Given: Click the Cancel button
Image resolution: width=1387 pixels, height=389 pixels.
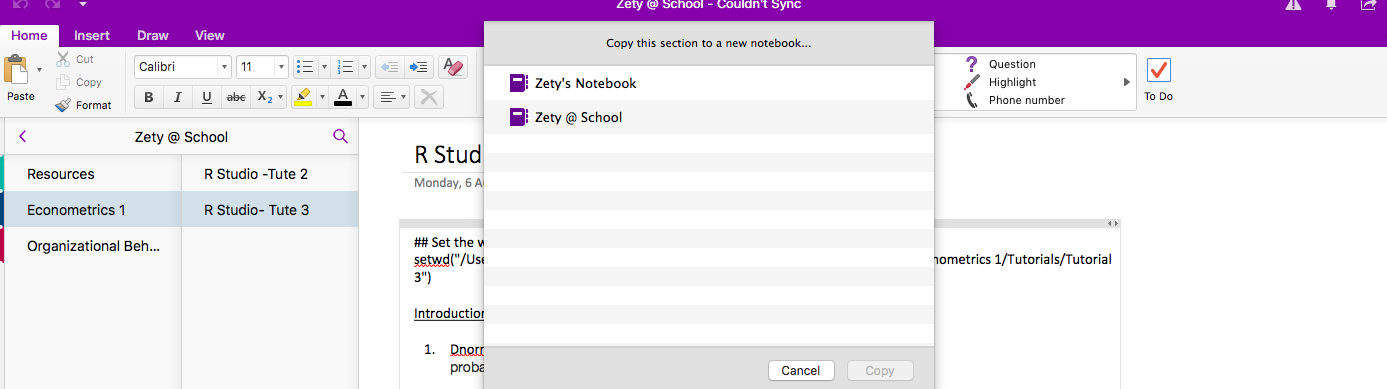Looking at the screenshot, I should [801, 370].
